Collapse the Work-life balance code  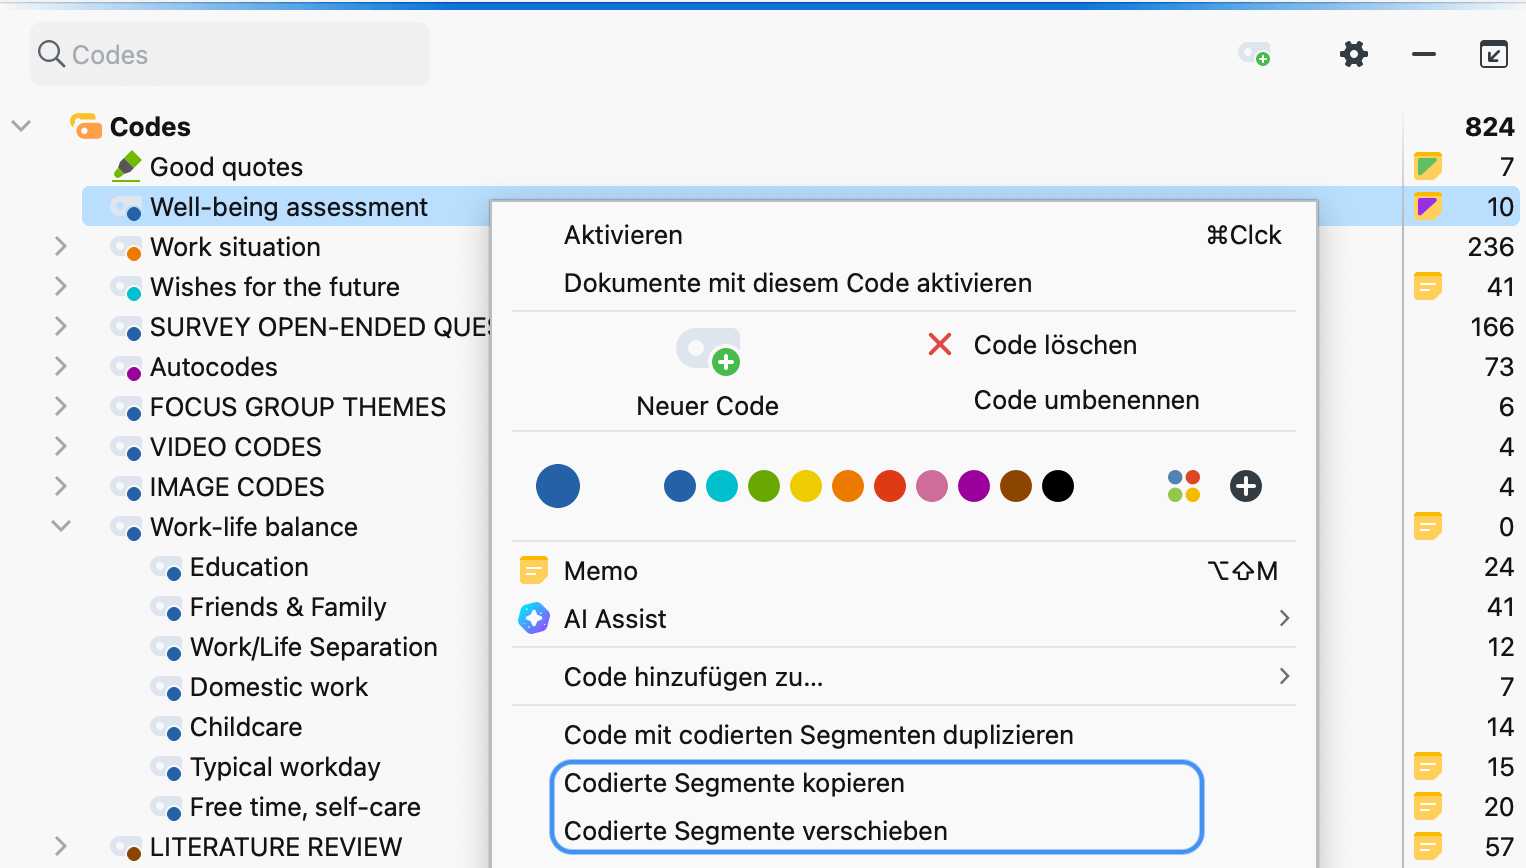click(x=61, y=526)
